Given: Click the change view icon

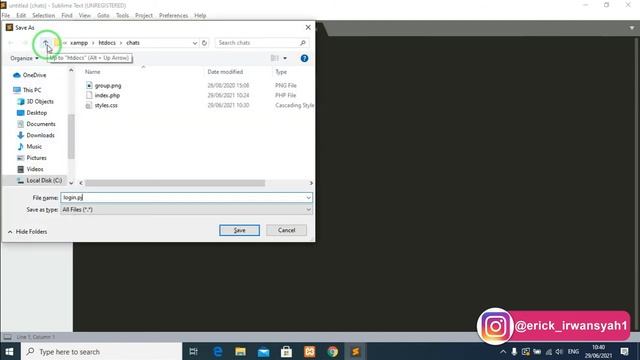Looking at the screenshot, I should pyautogui.click(x=275, y=58).
